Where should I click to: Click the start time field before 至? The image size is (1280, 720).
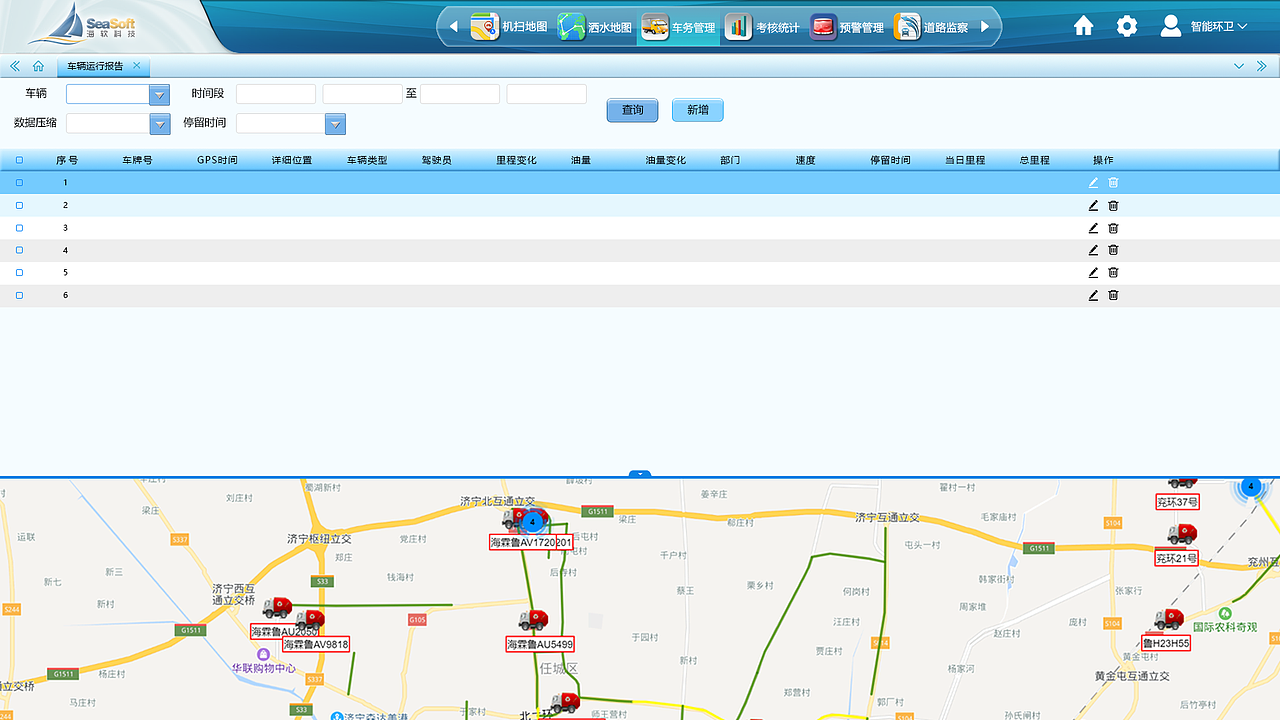click(362, 94)
